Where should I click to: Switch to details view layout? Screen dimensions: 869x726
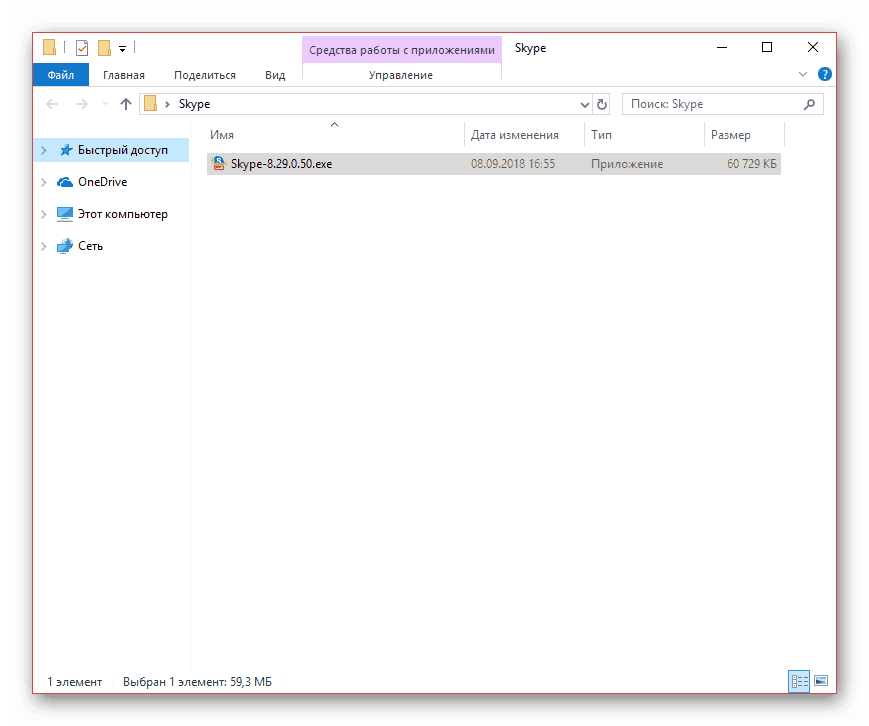pyautogui.click(x=799, y=681)
